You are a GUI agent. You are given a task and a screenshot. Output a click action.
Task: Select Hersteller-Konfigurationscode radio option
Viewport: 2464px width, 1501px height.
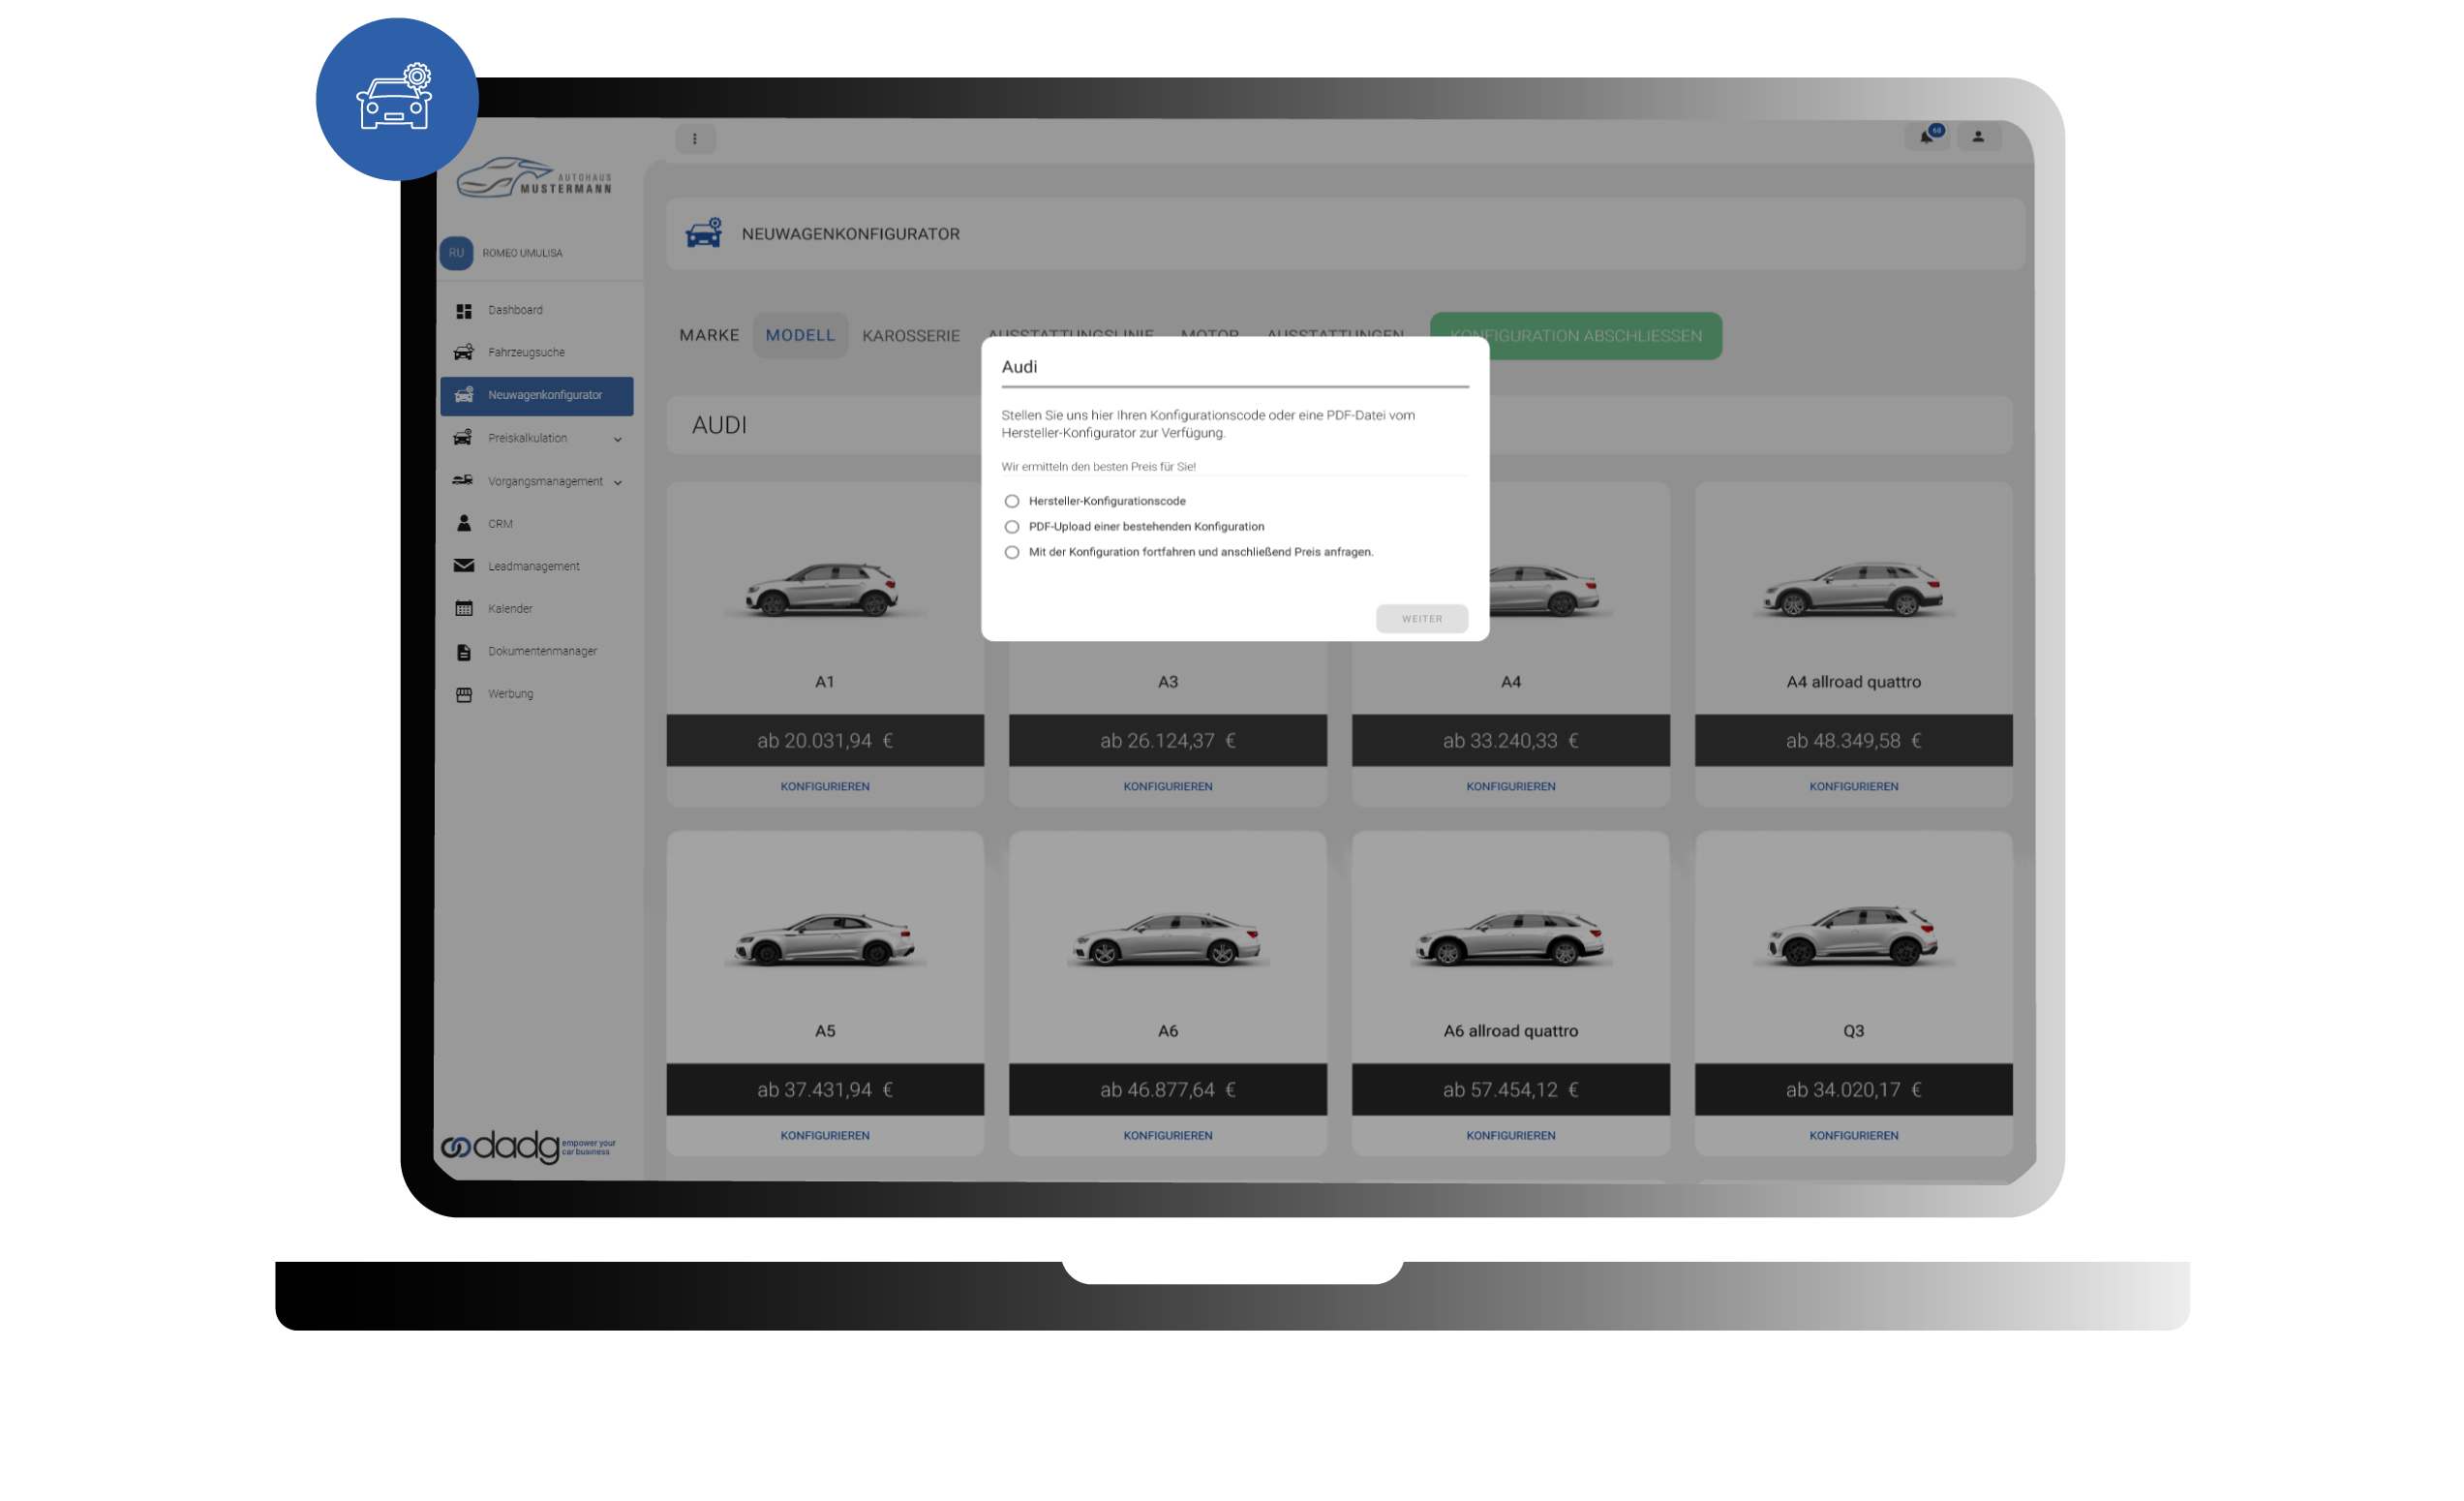point(1012,502)
